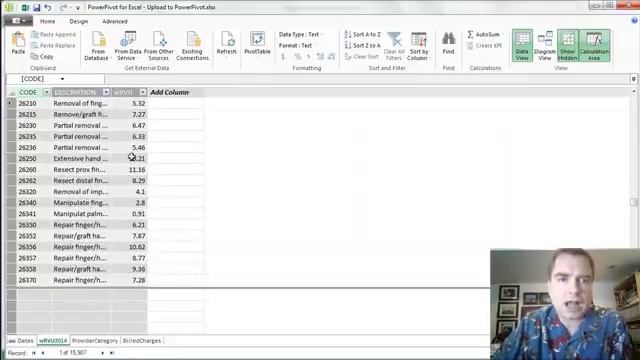Image resolution: width=640 pixels, height=360 pixels.
Task: Click the Undo arrow in quick access toolbar
Action: (48, 7)
